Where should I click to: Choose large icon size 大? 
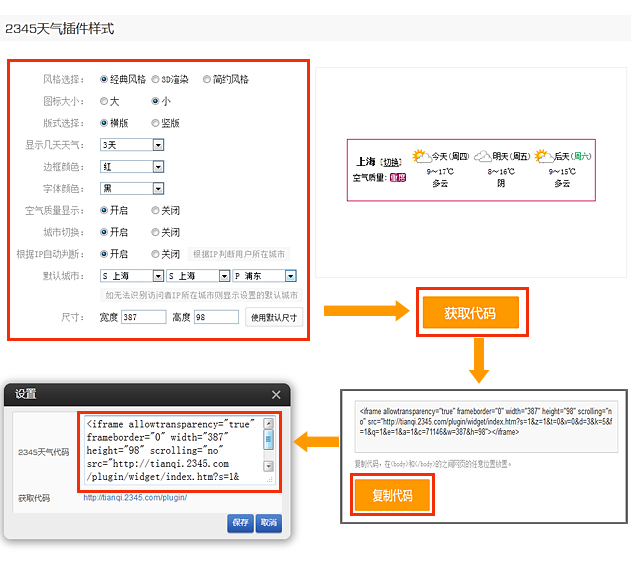(x=105, y=101)
